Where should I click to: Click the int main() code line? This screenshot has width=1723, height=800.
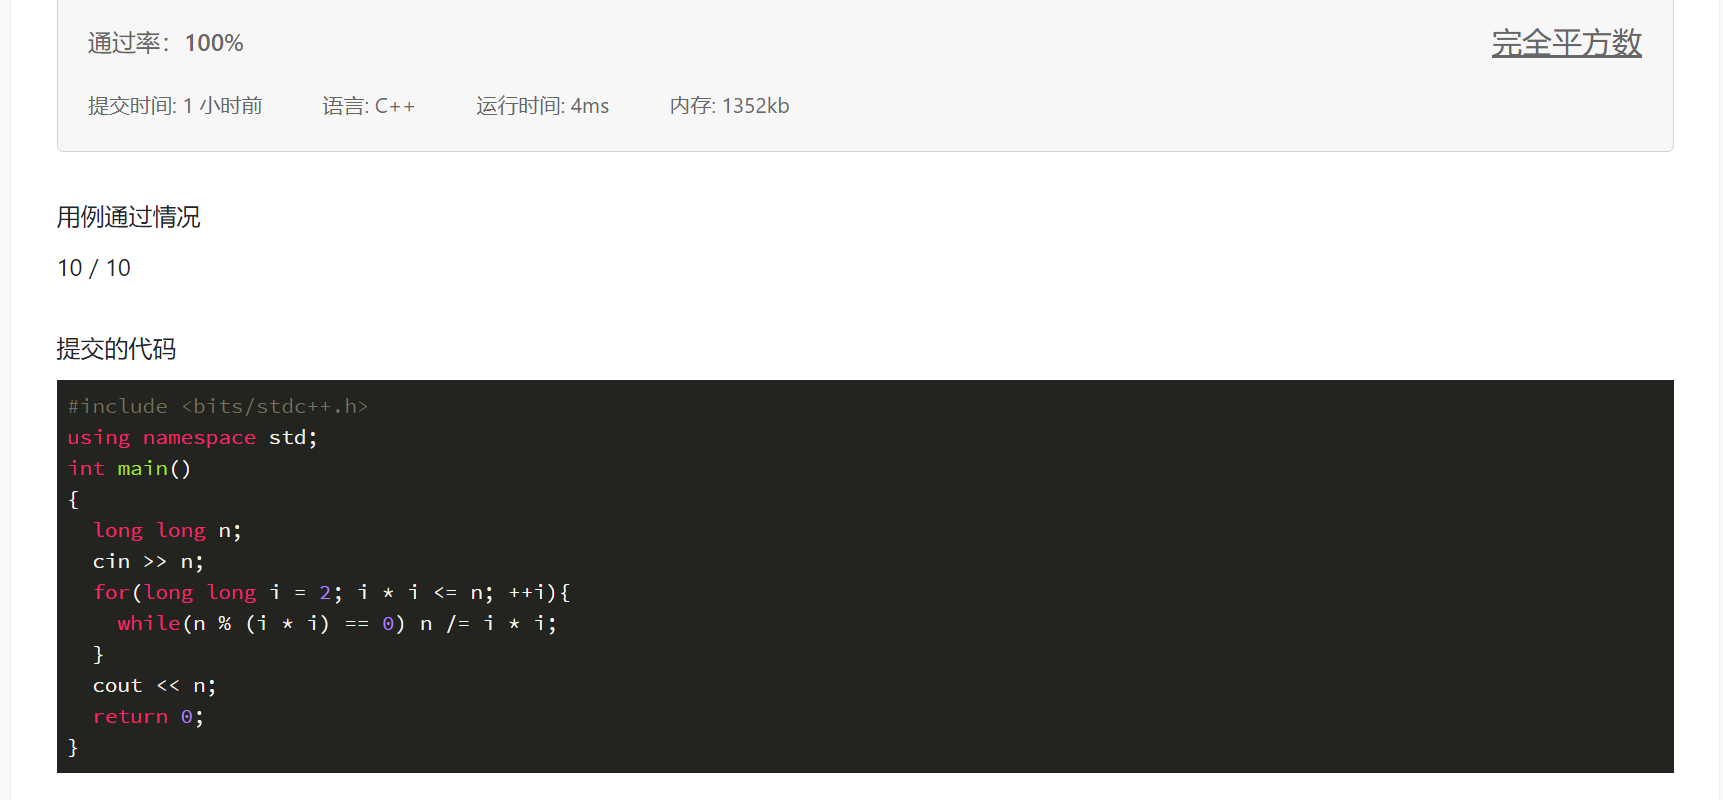point(129,468)
